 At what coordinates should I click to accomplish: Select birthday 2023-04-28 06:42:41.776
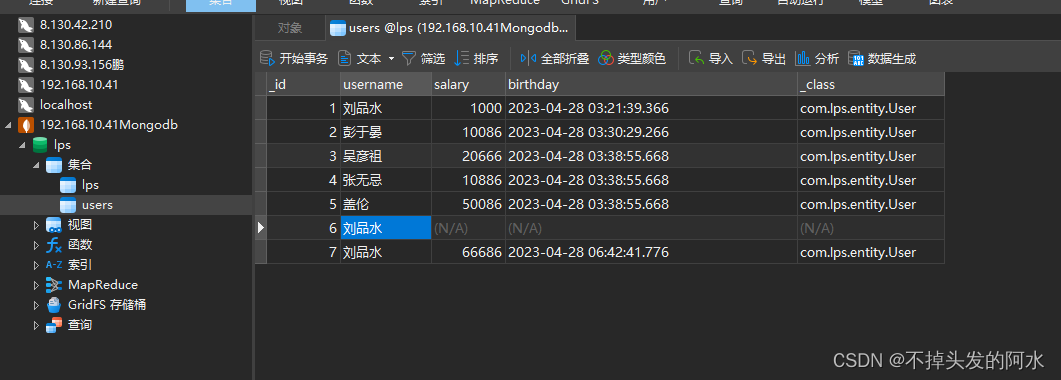[x=651, y=252]
